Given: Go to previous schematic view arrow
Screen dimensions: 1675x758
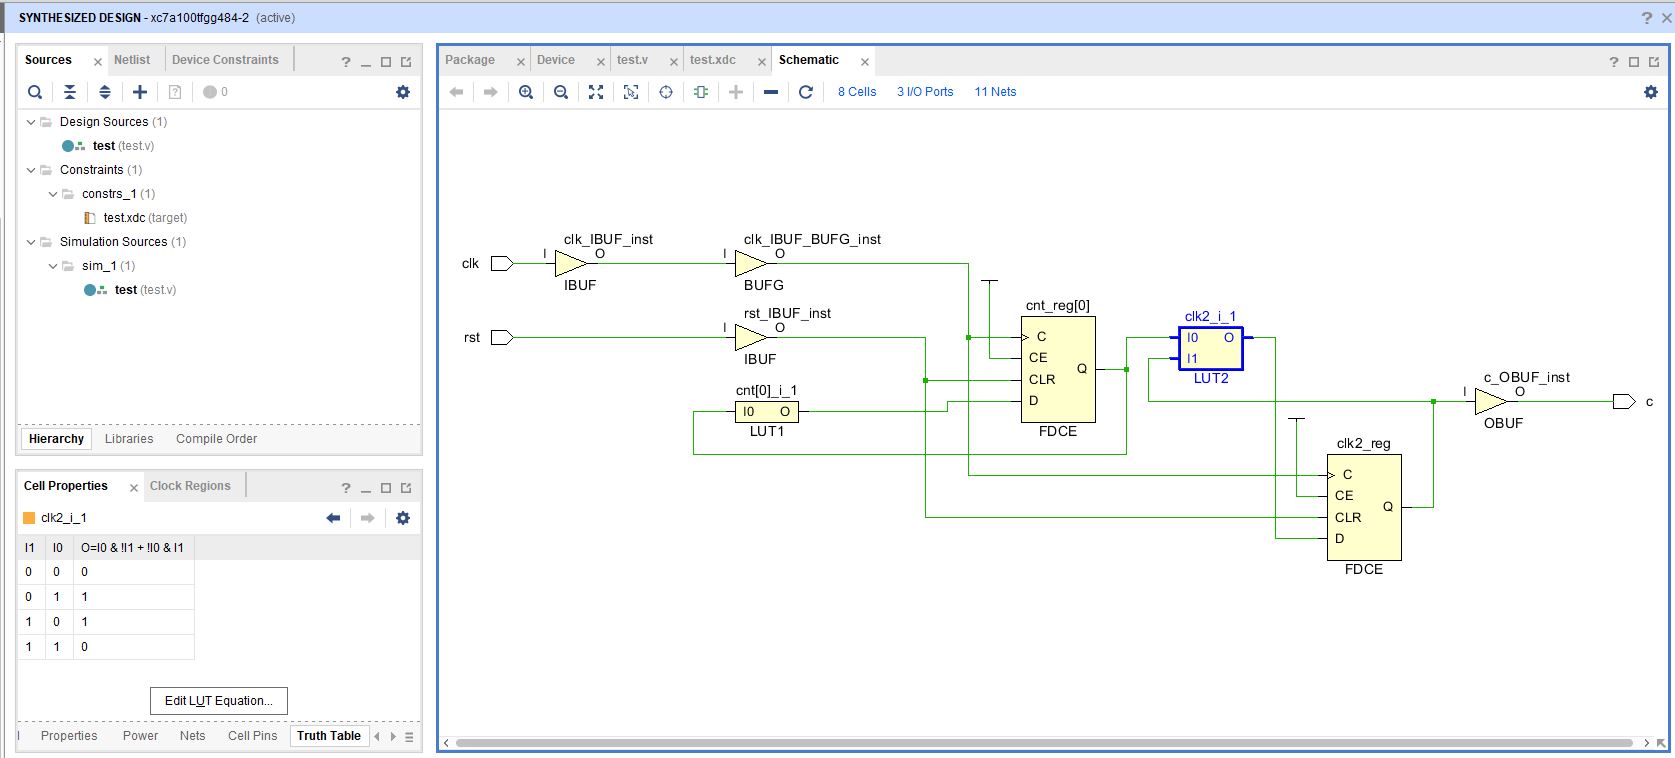Looking at the screenshot, I should pyautogui.click(x=456, y=92).
